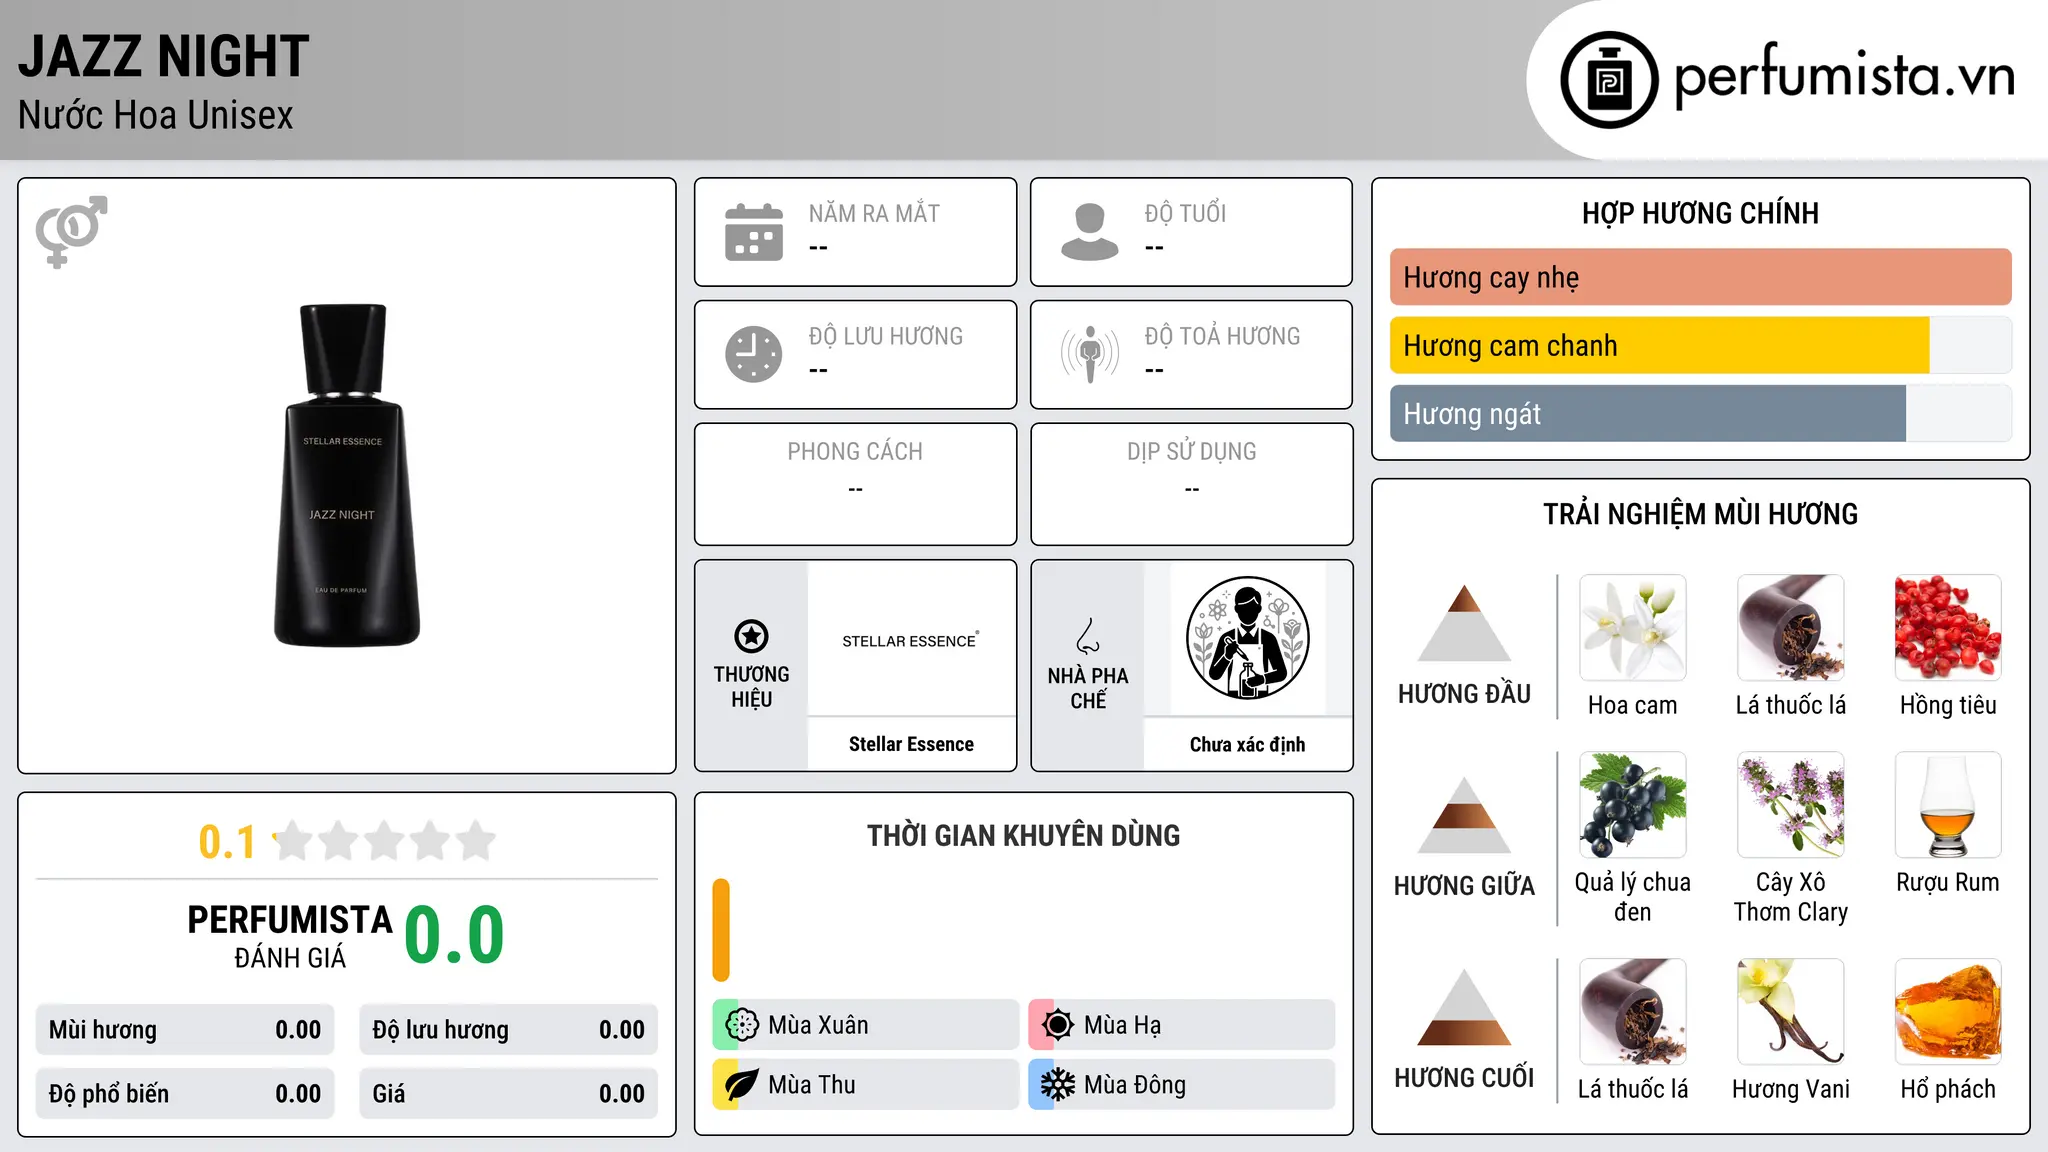This screenshot has height=1152, width=2048.
Task: Select the Mùa Đông season button
Action: click(1182, 1085)
